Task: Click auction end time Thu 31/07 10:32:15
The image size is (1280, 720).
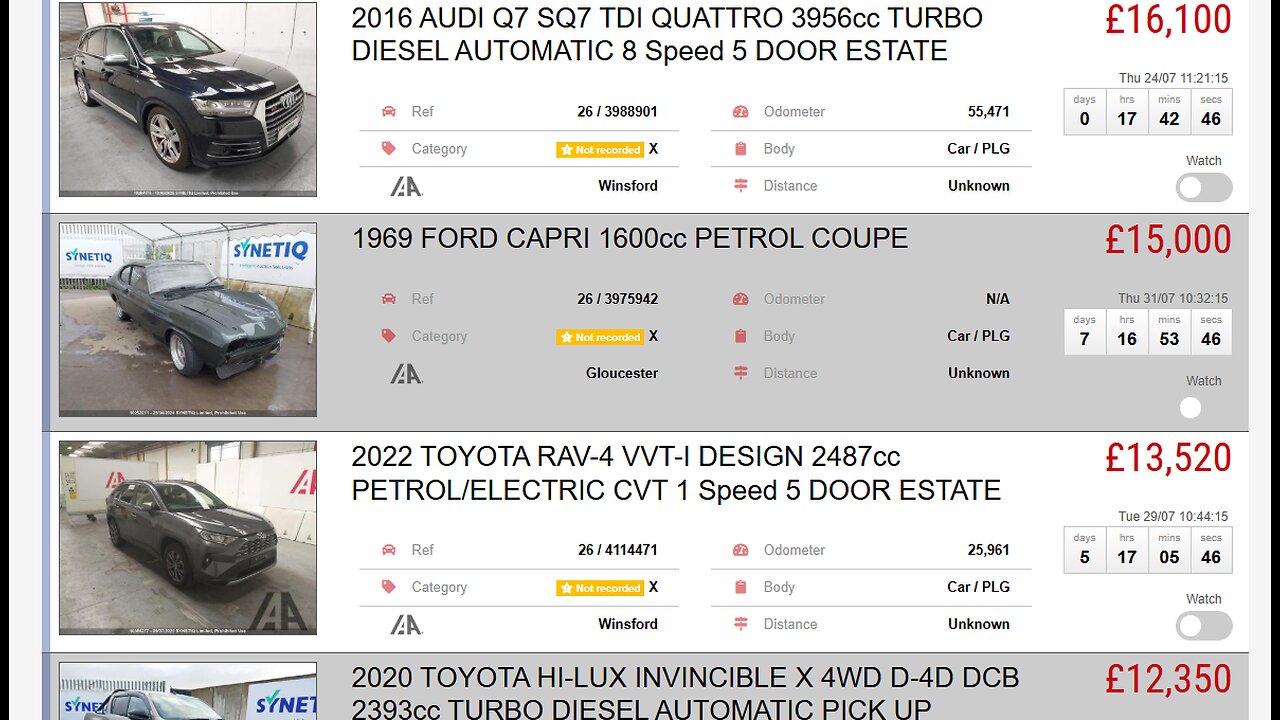Action: (1173, 298)
